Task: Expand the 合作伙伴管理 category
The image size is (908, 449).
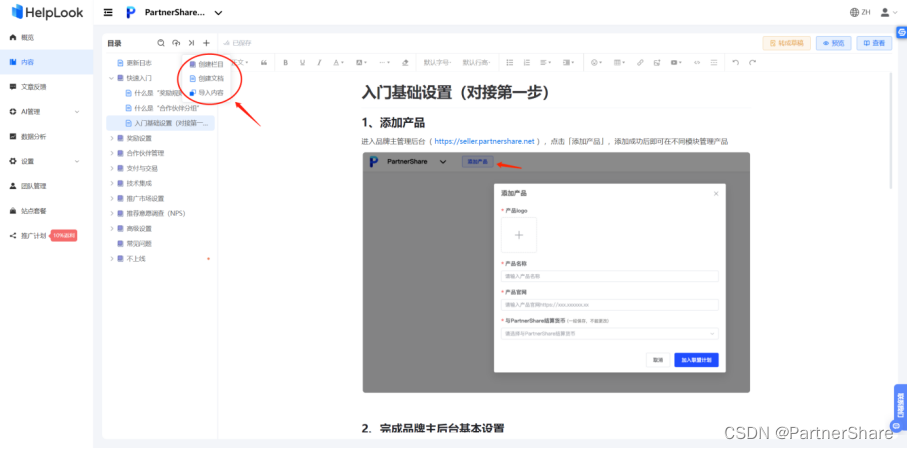Action: [112, 154]
